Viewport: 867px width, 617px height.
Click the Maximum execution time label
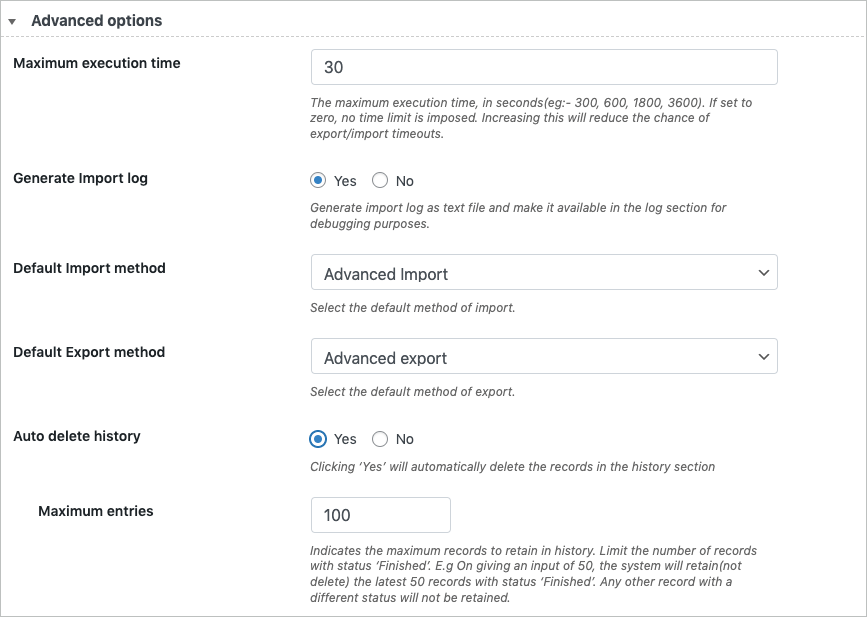coord(97,63)
